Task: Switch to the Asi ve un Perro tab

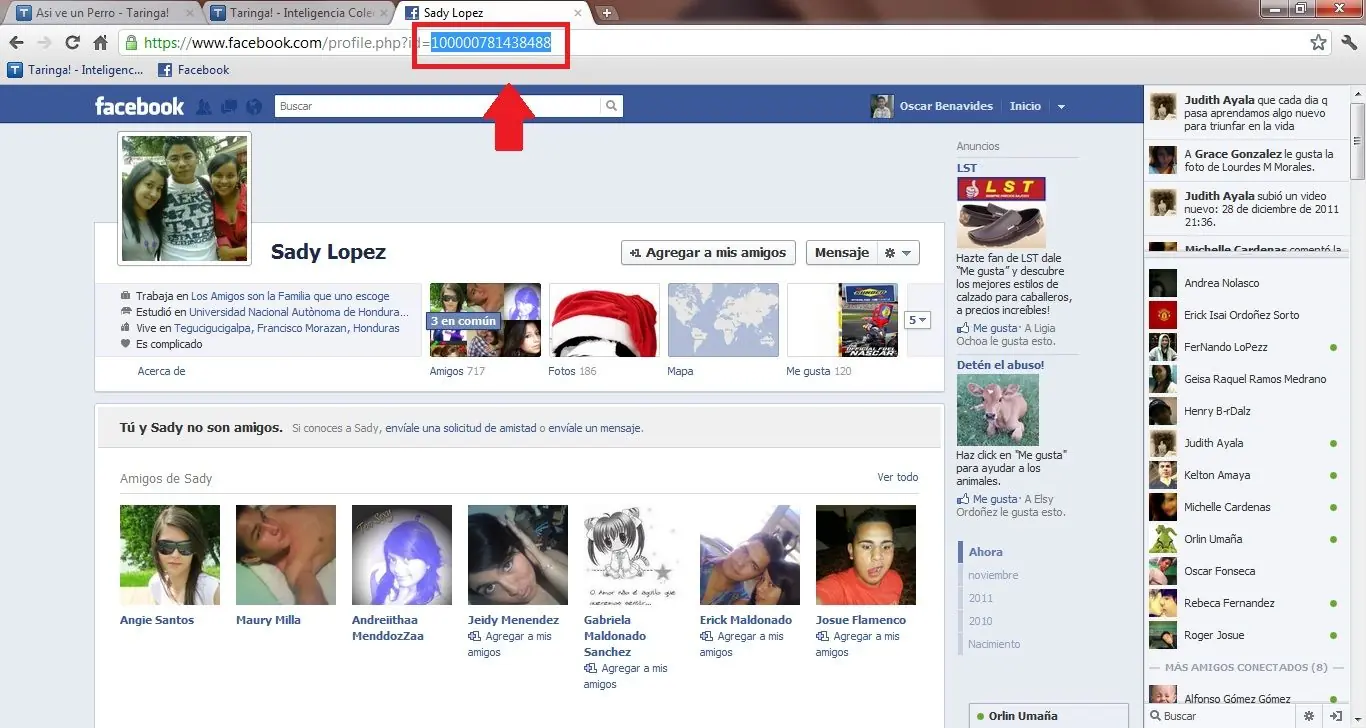Action: click(102, 13)
